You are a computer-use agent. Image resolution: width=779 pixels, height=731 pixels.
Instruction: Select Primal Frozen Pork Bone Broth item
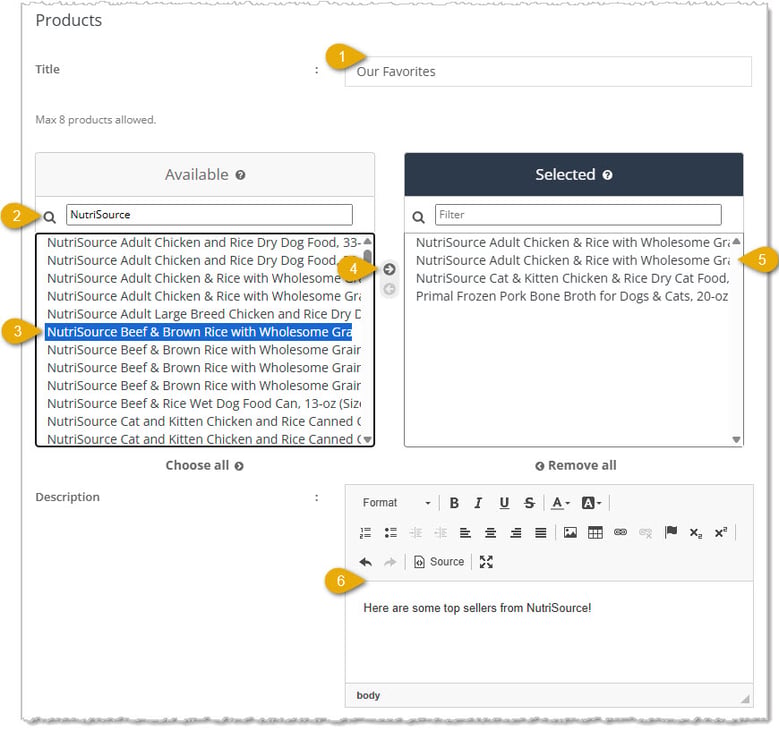click(x=572, y=296)
